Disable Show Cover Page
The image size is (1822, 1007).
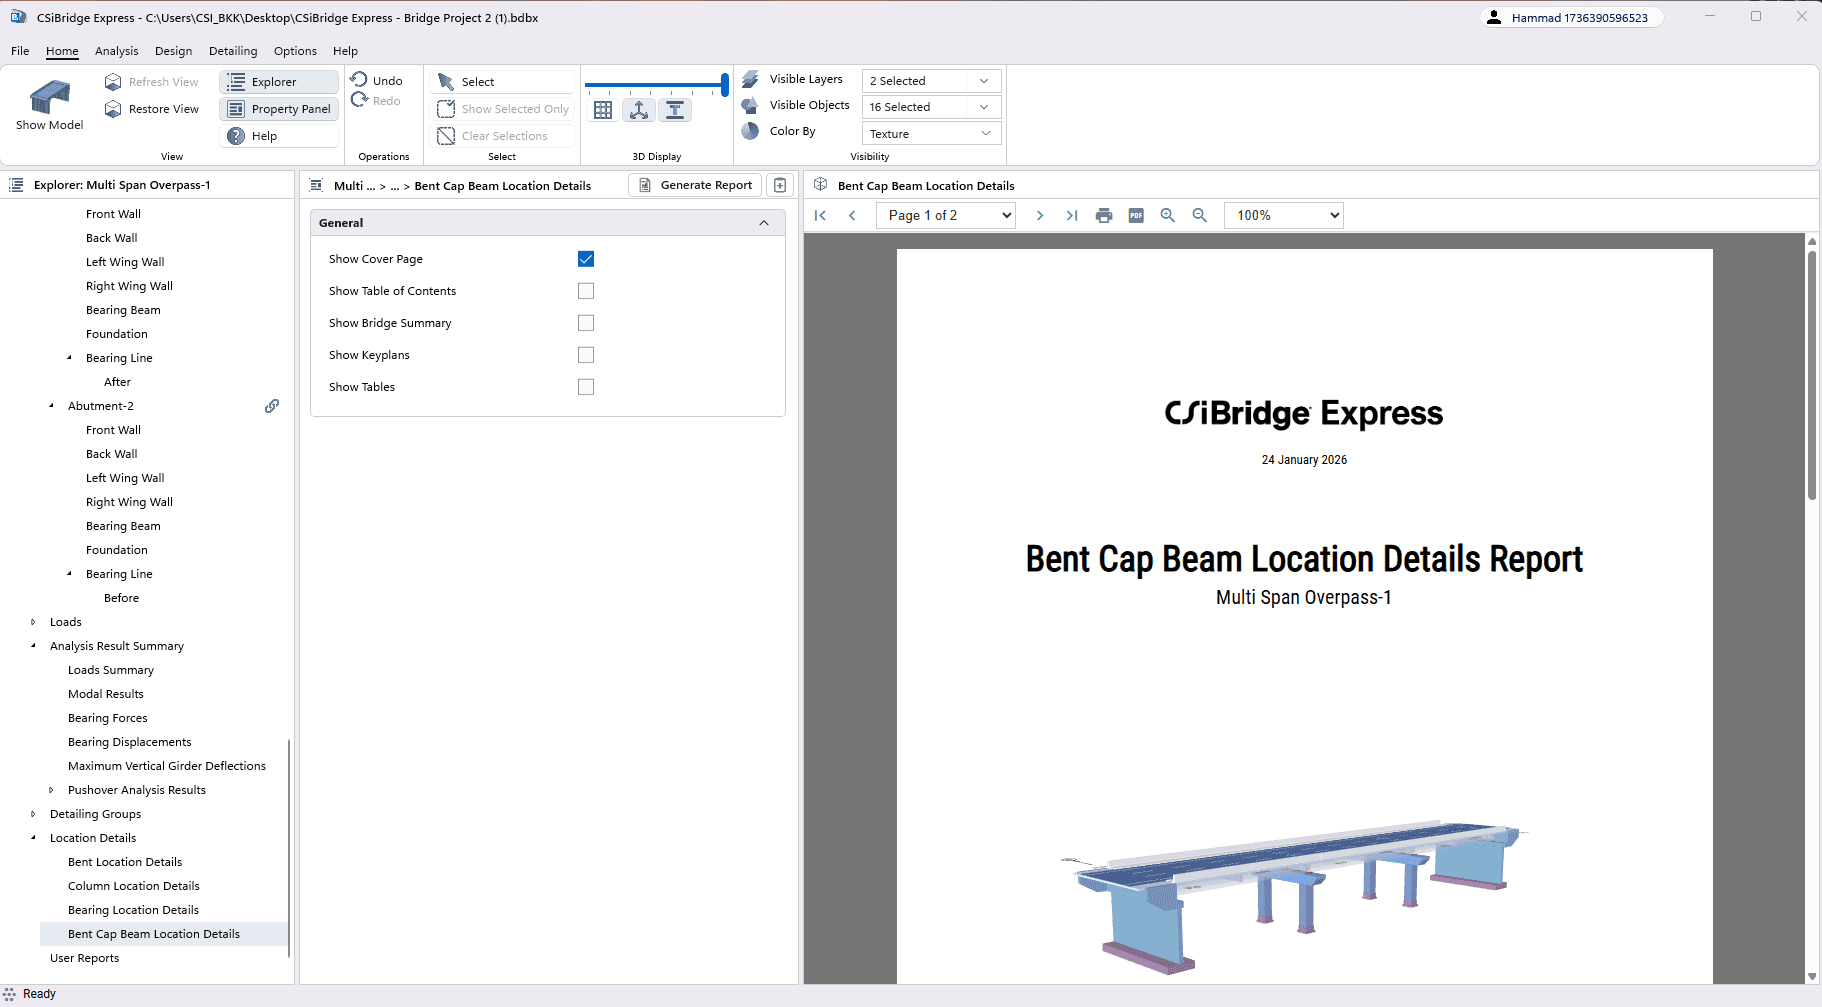(x=586, y=258)
